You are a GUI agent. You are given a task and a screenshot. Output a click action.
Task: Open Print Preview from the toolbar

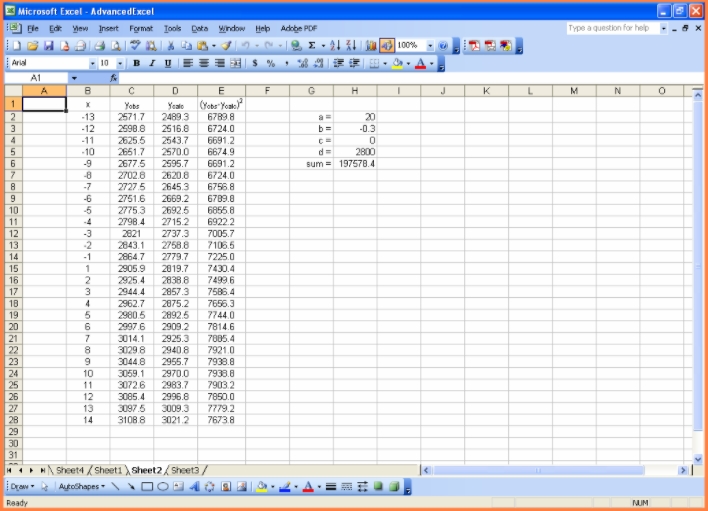(x=116, y=46)
